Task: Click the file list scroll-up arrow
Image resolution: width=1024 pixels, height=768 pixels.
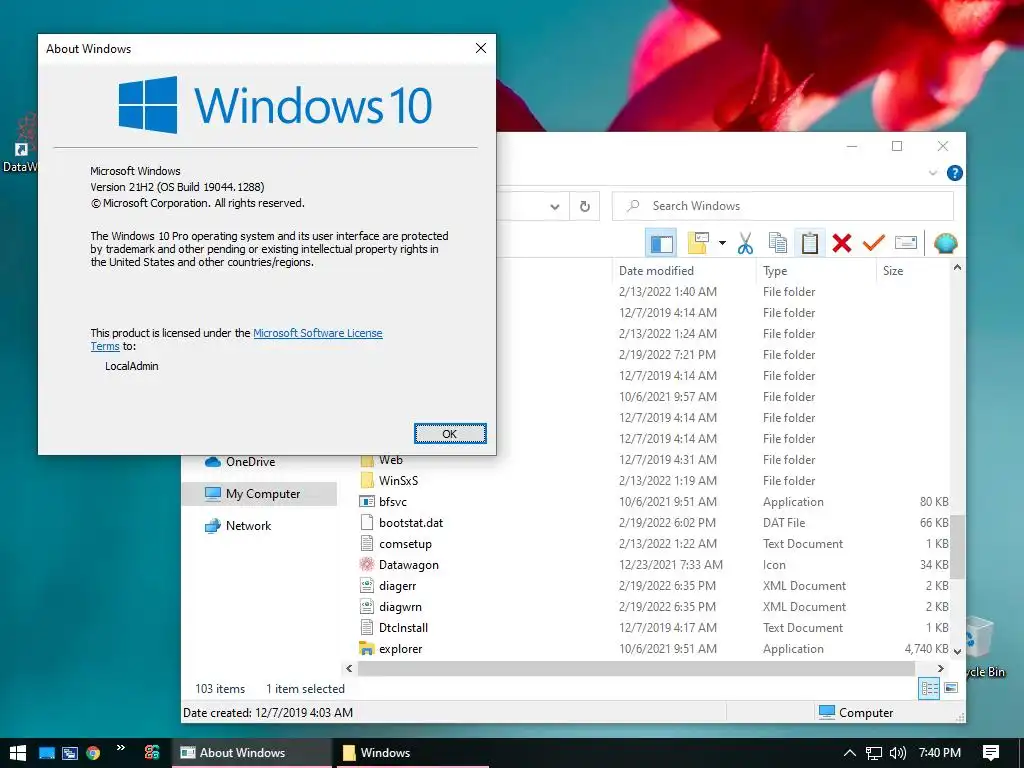Action: pos(957,268)
